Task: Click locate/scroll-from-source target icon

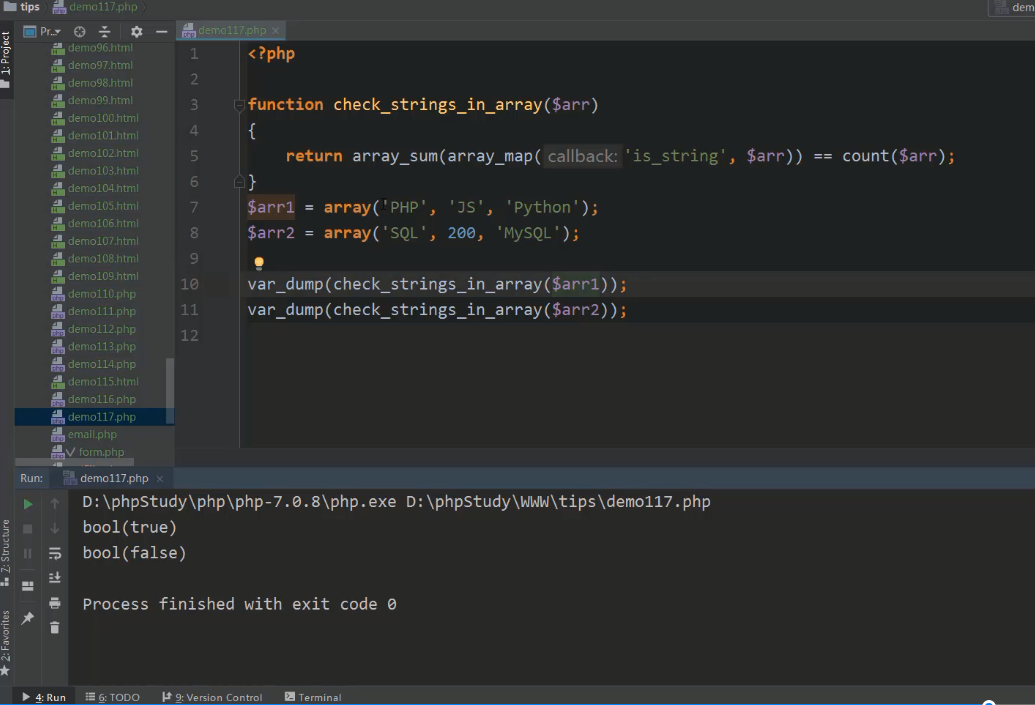Action: 80,32
